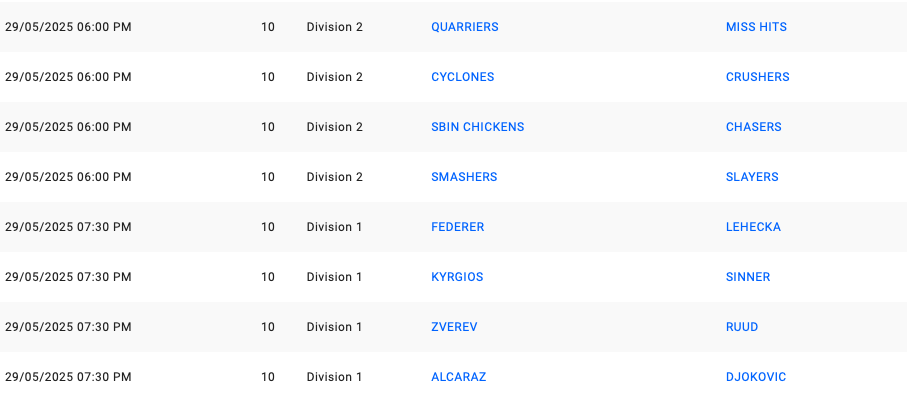Open the KYRGIOS team link
The height and width of the screenshot is (397, 907).
[x=457, y=277]
